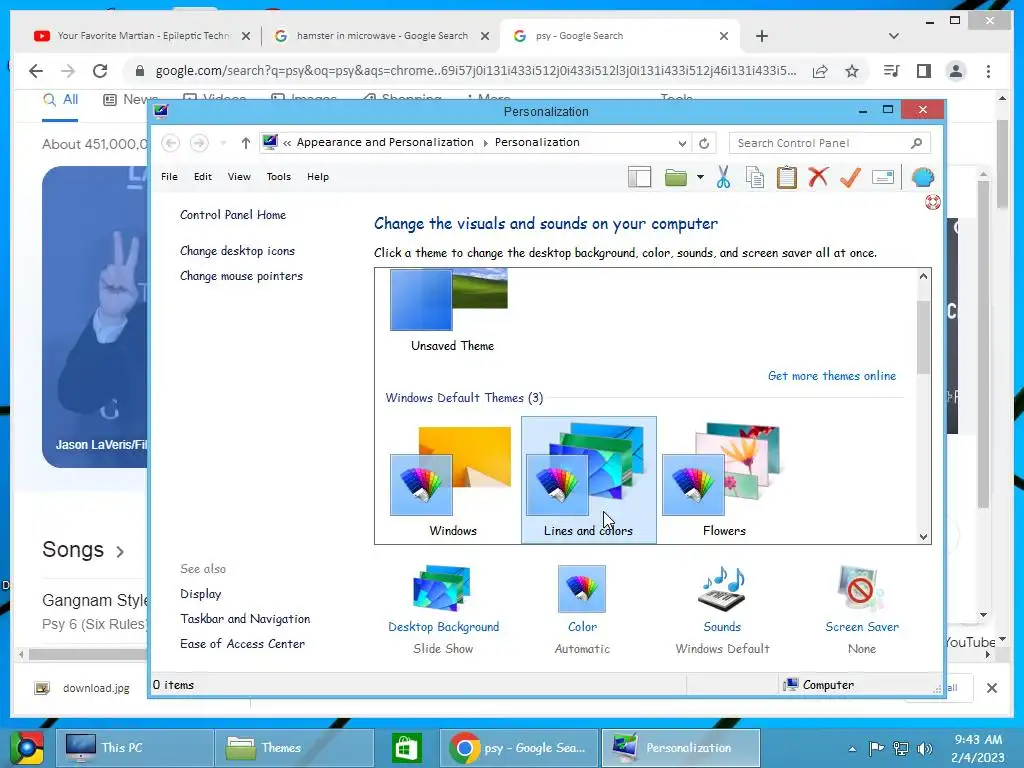Open recent locations dropdown arrow
This screenshot has width=1024, height=768.
click(223, 143)
